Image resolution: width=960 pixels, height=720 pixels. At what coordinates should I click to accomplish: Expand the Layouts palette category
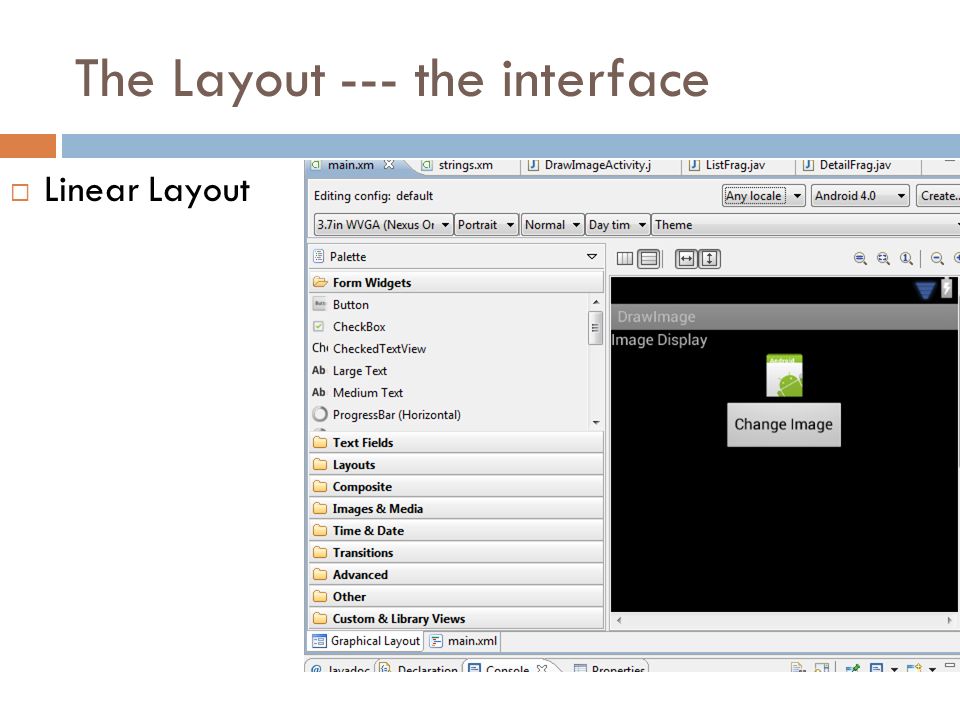point(457,464)
